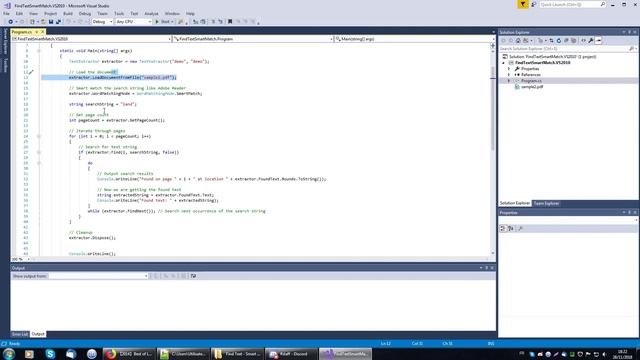Click the system clock in the taskbar
The image size is (640, 360).
coord(623,354)
